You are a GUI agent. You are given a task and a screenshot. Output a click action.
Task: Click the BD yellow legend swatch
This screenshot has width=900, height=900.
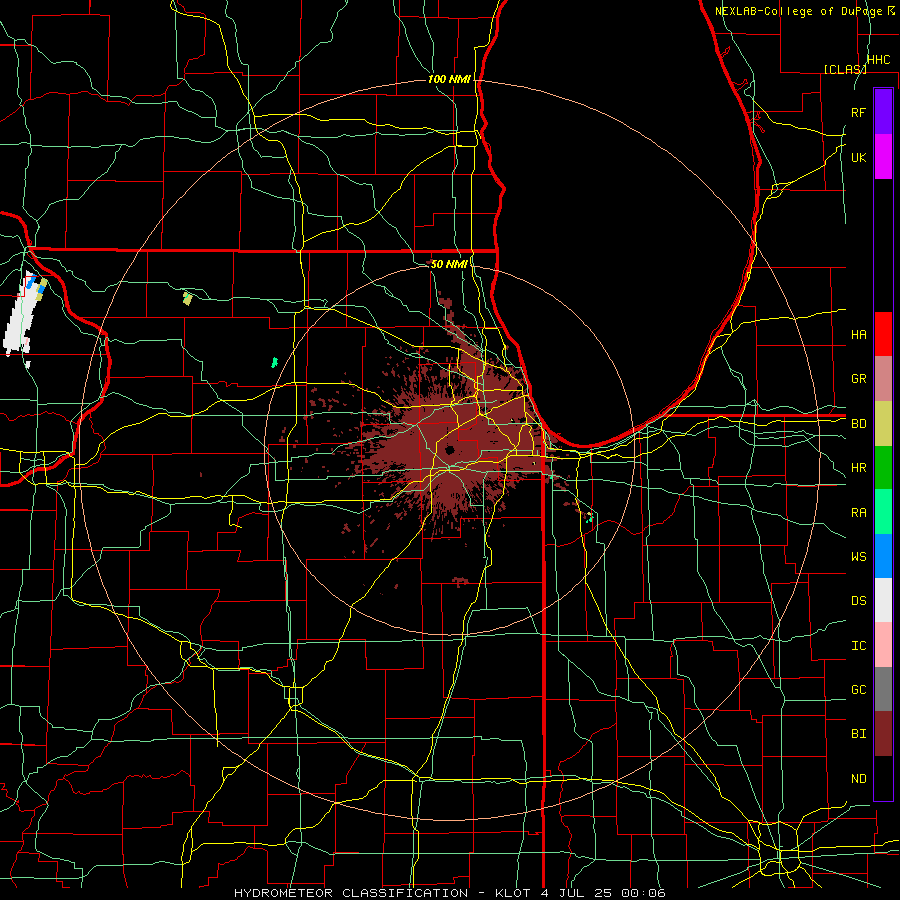tap(883, 424)
